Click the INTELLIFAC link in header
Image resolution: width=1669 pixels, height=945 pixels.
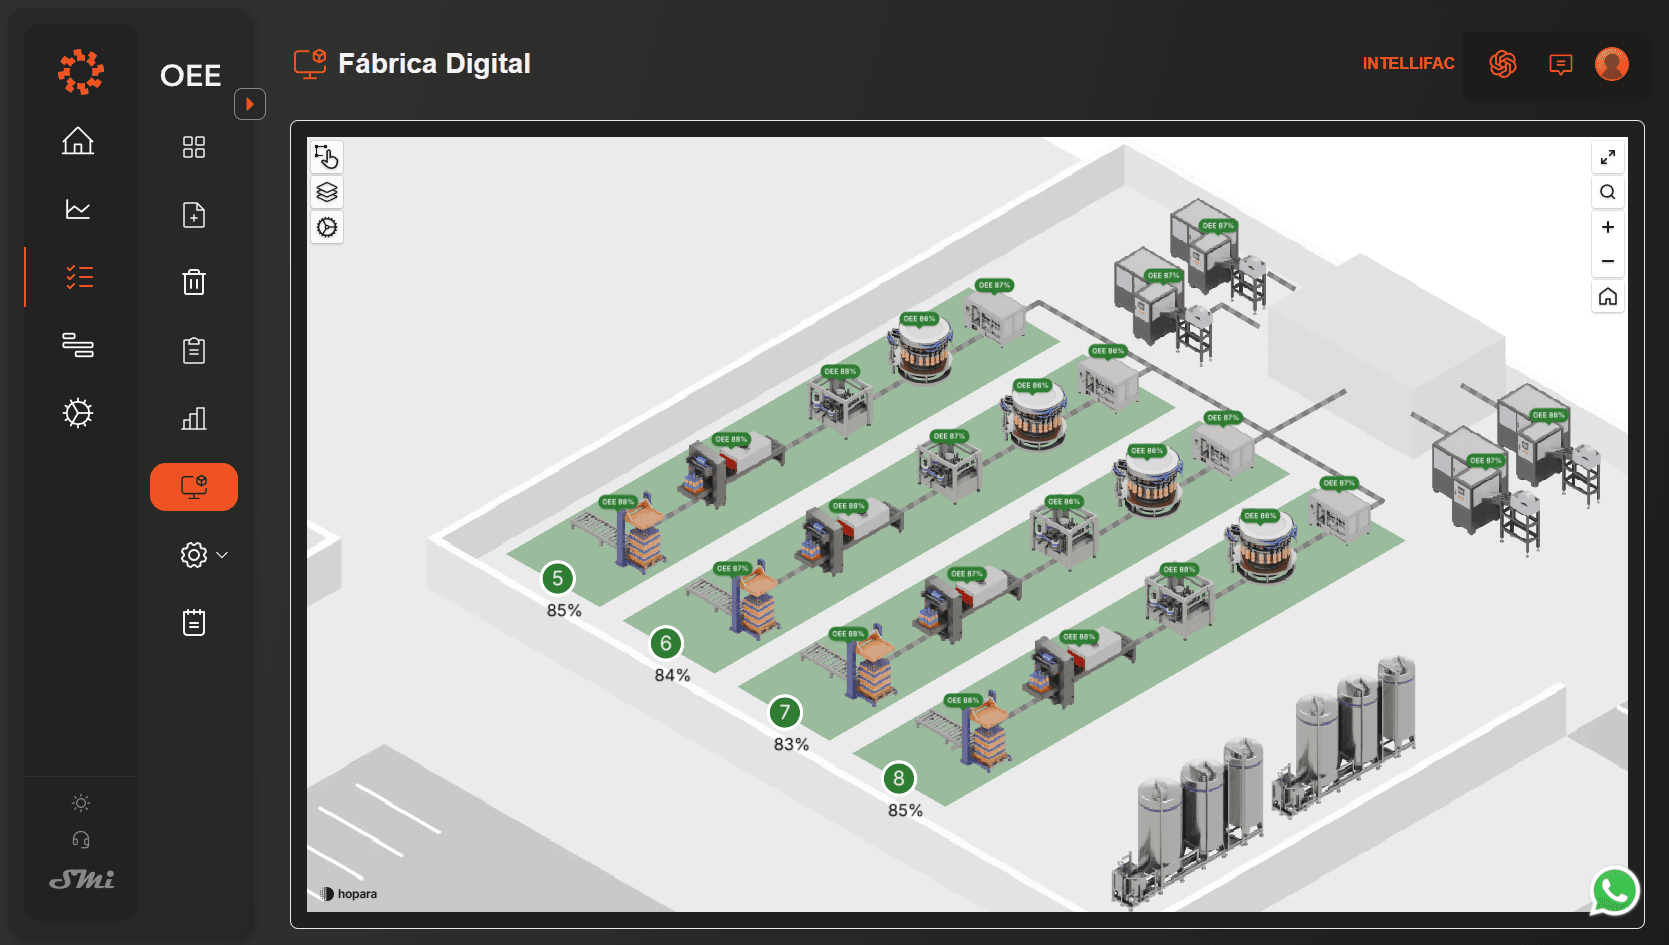click(1408, 64)
